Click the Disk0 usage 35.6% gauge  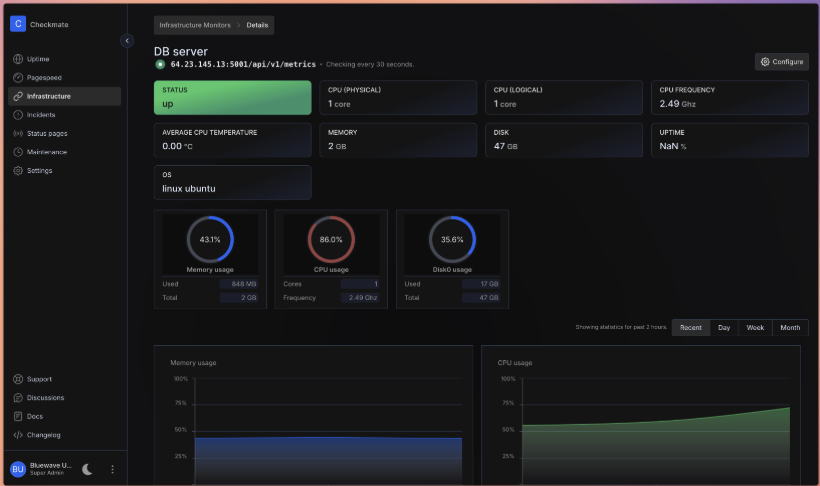click(x=452, y=240)
